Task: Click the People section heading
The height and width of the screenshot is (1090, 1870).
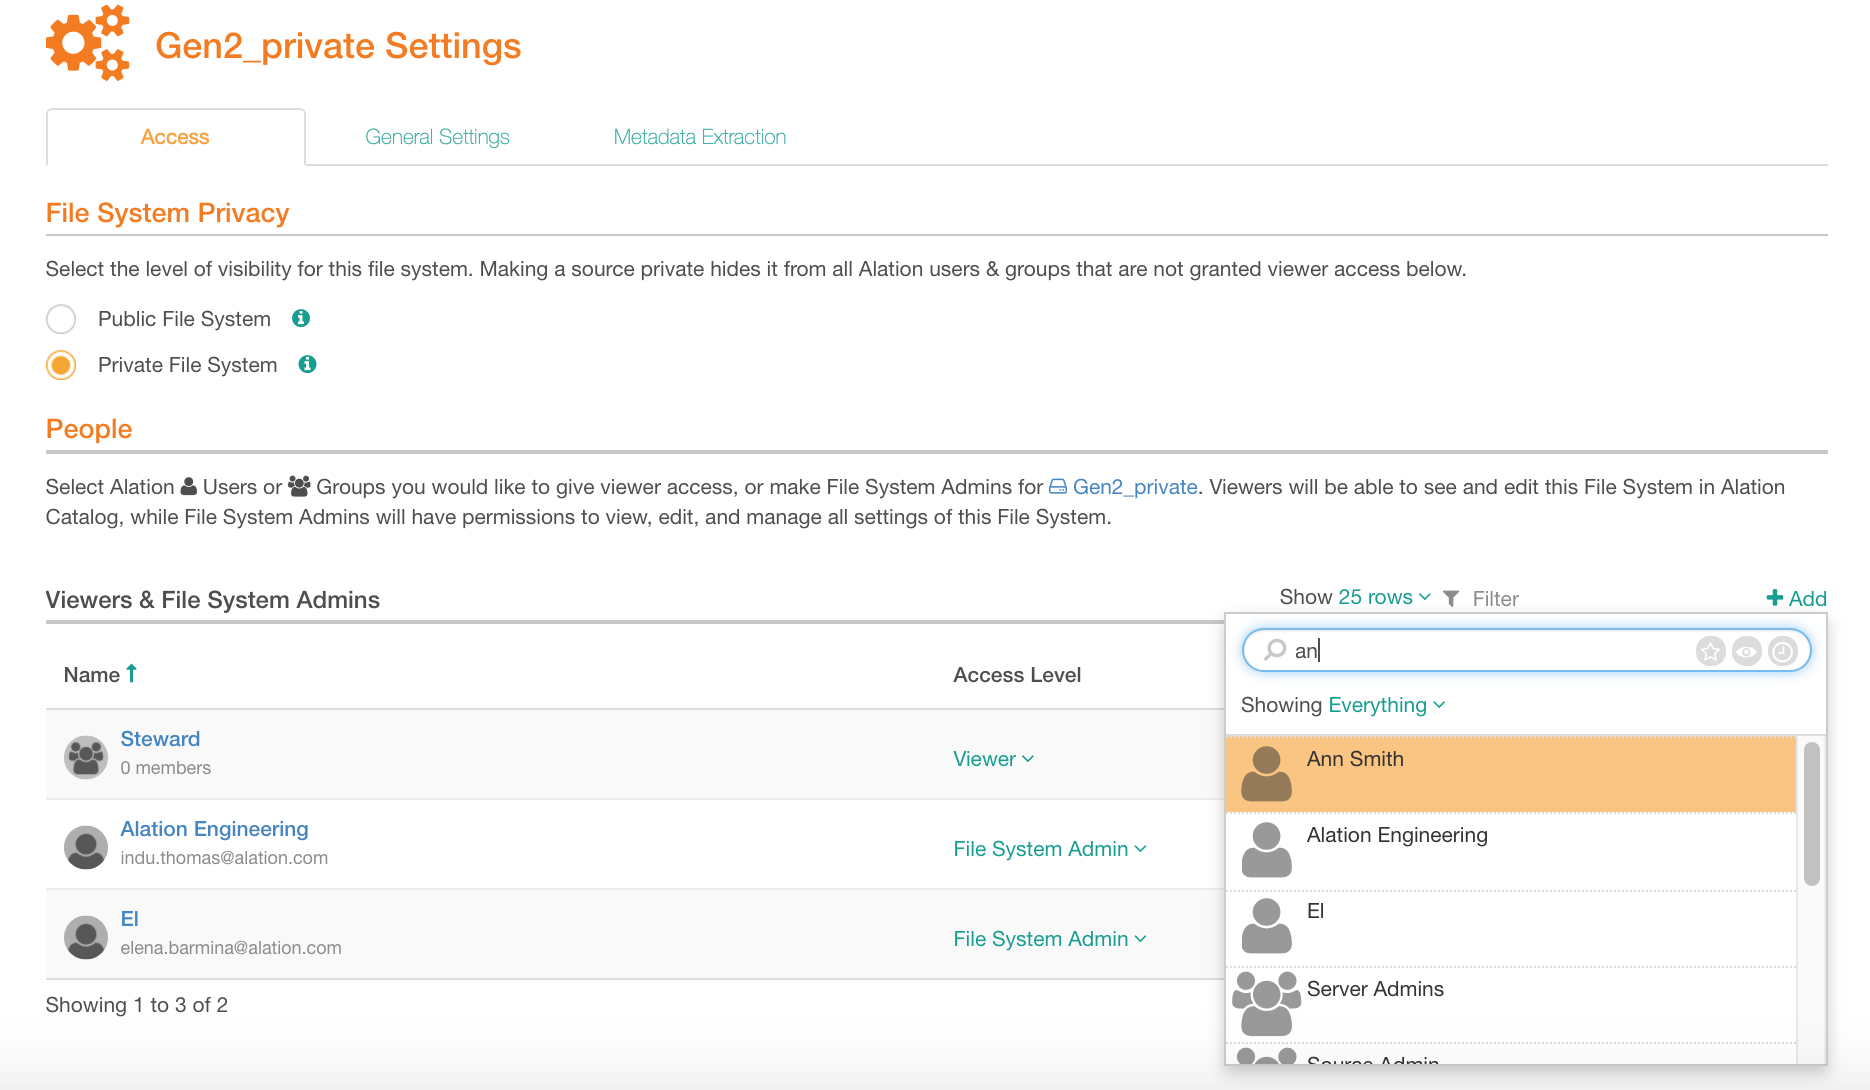Action: 89,429
